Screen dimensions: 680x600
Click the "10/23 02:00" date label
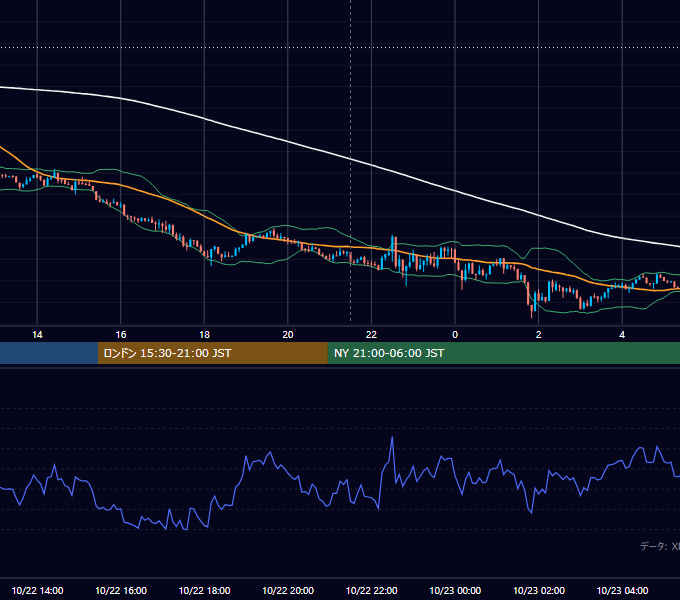539,590
